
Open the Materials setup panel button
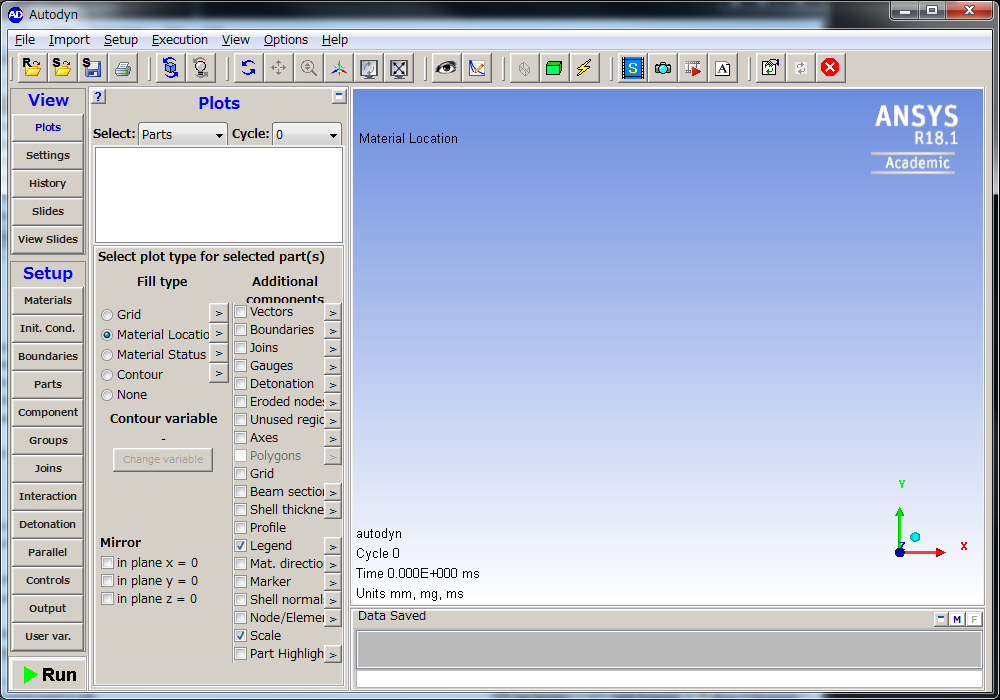coord(48,300)
